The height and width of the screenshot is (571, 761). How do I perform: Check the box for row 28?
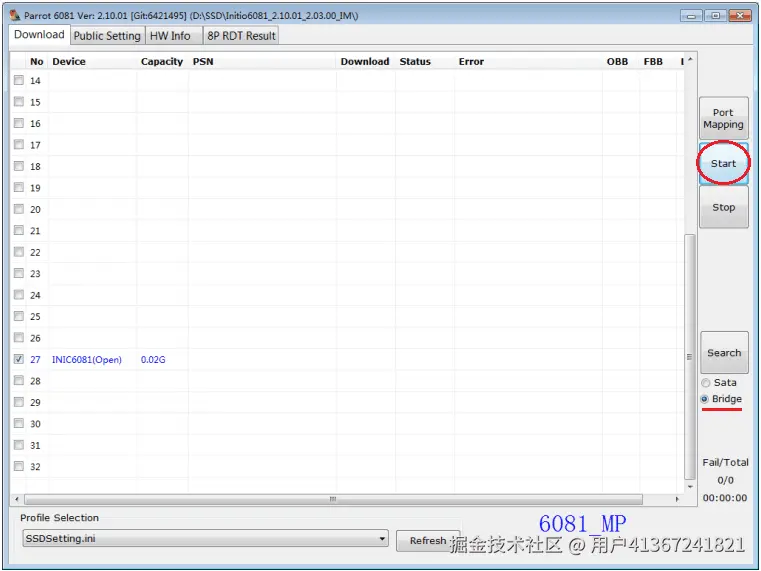point(19,380)
